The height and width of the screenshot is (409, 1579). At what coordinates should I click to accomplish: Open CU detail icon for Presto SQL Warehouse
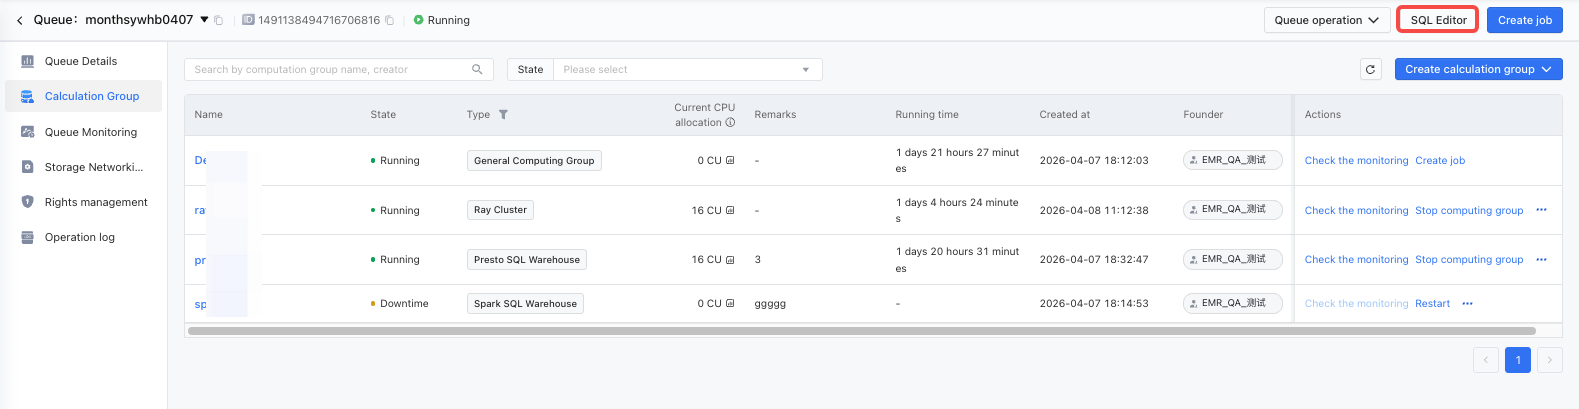730,260
